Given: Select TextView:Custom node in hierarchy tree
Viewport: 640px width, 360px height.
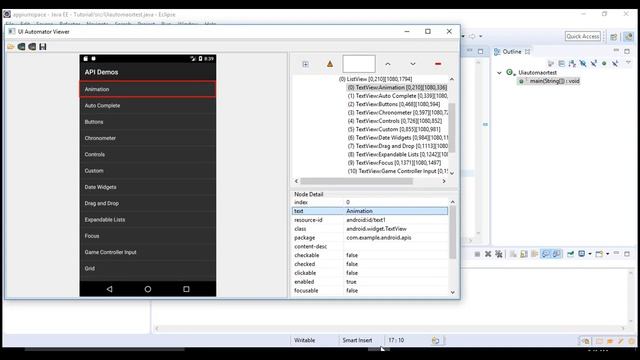Looking at the screenshot, I should 394,129.
